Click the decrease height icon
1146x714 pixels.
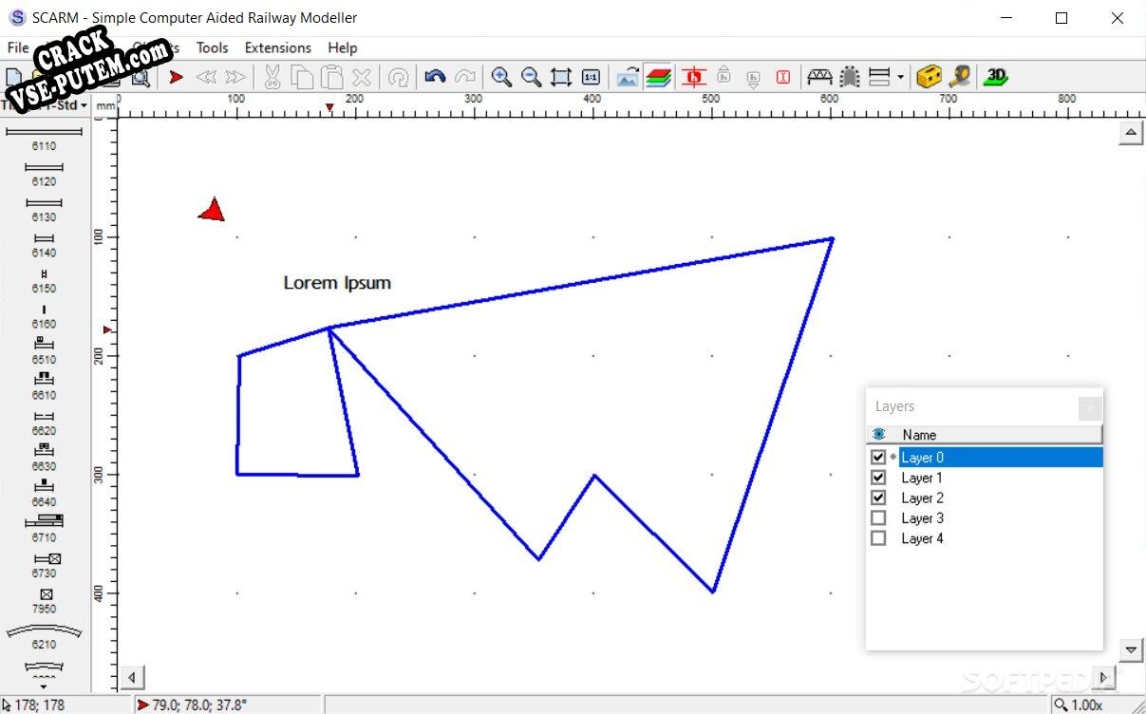pos(754,79)
